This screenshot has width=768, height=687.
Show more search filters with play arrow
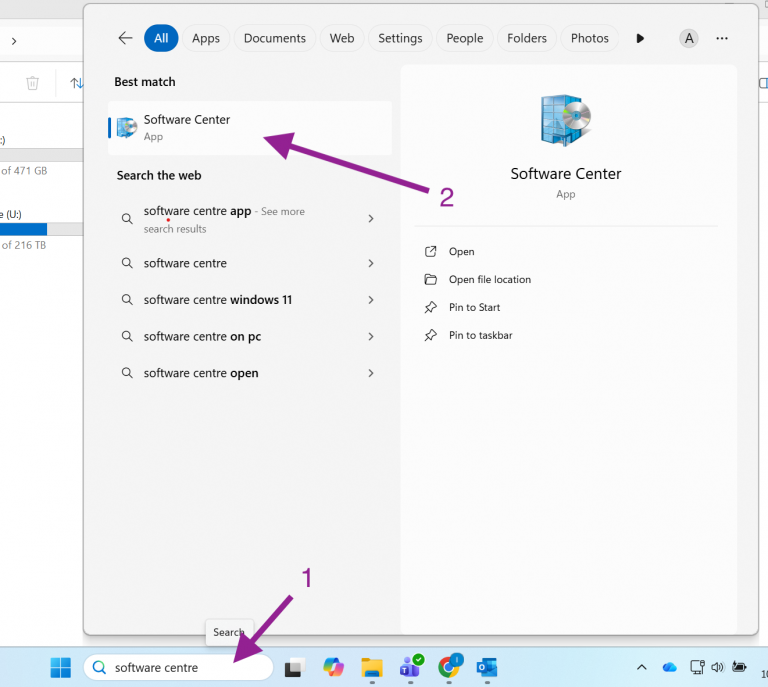click(x=640, y=38)
